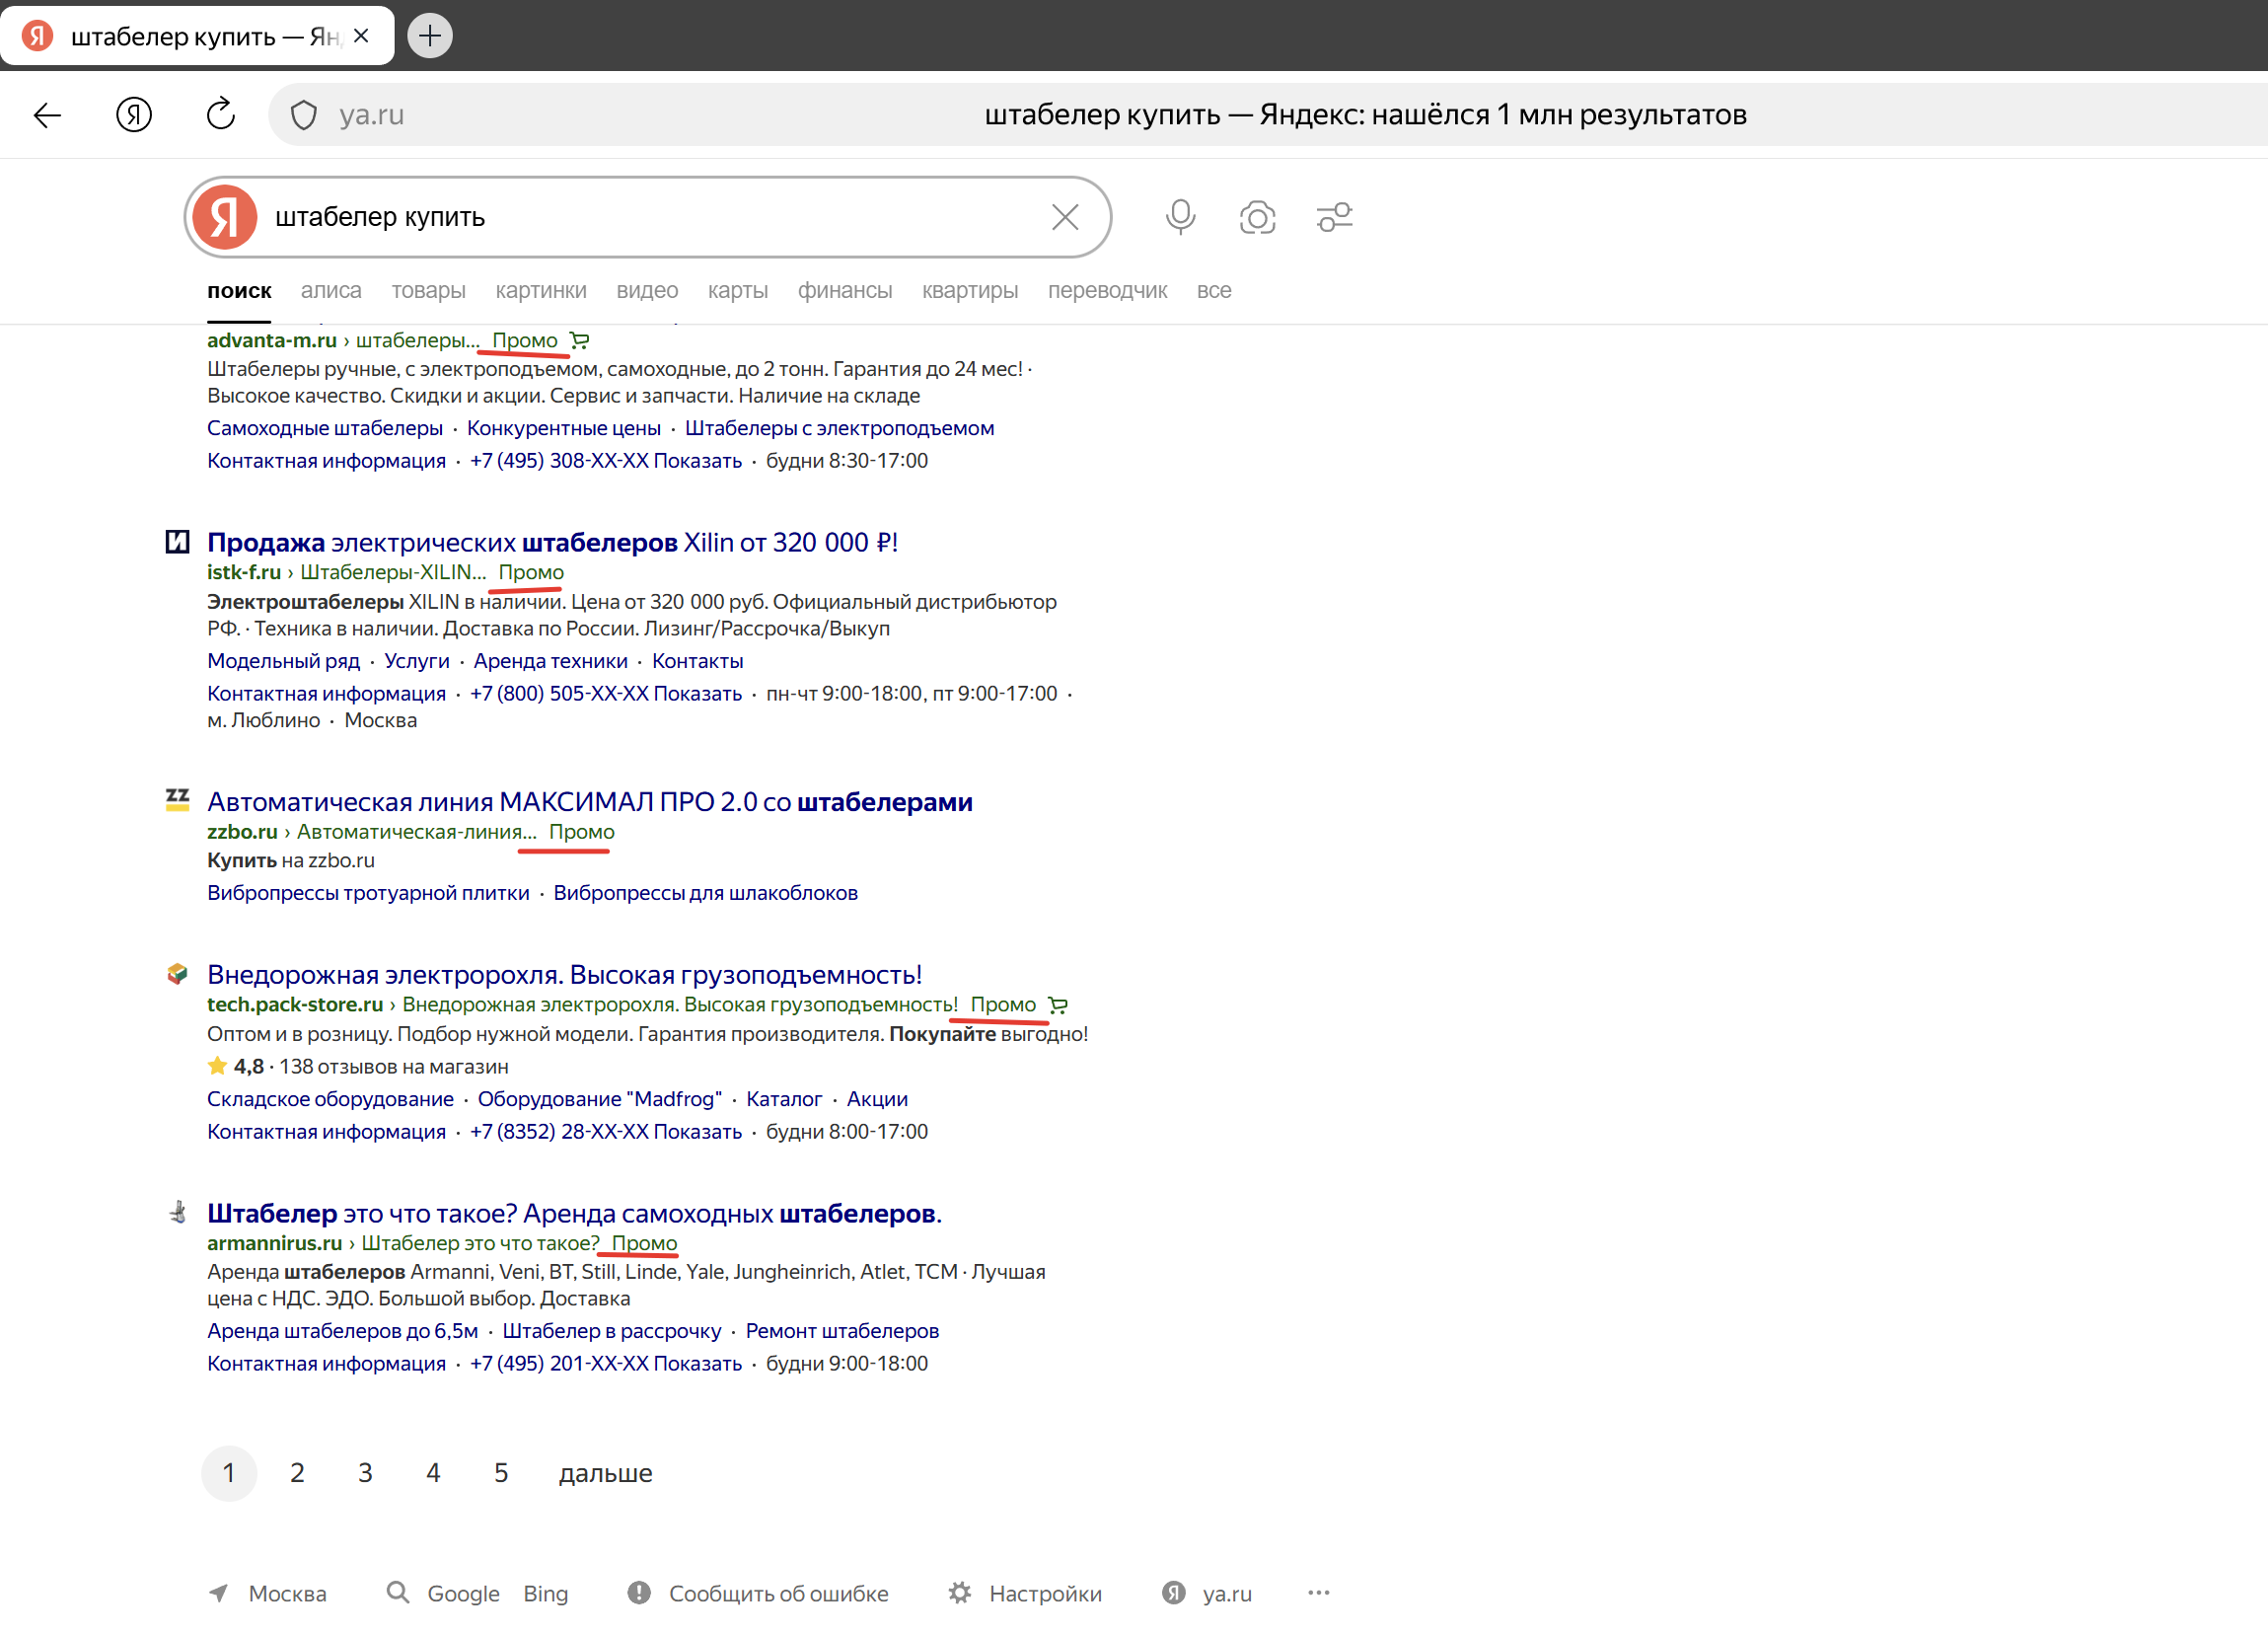Click the browser back arrow

[x=47, y=115]
